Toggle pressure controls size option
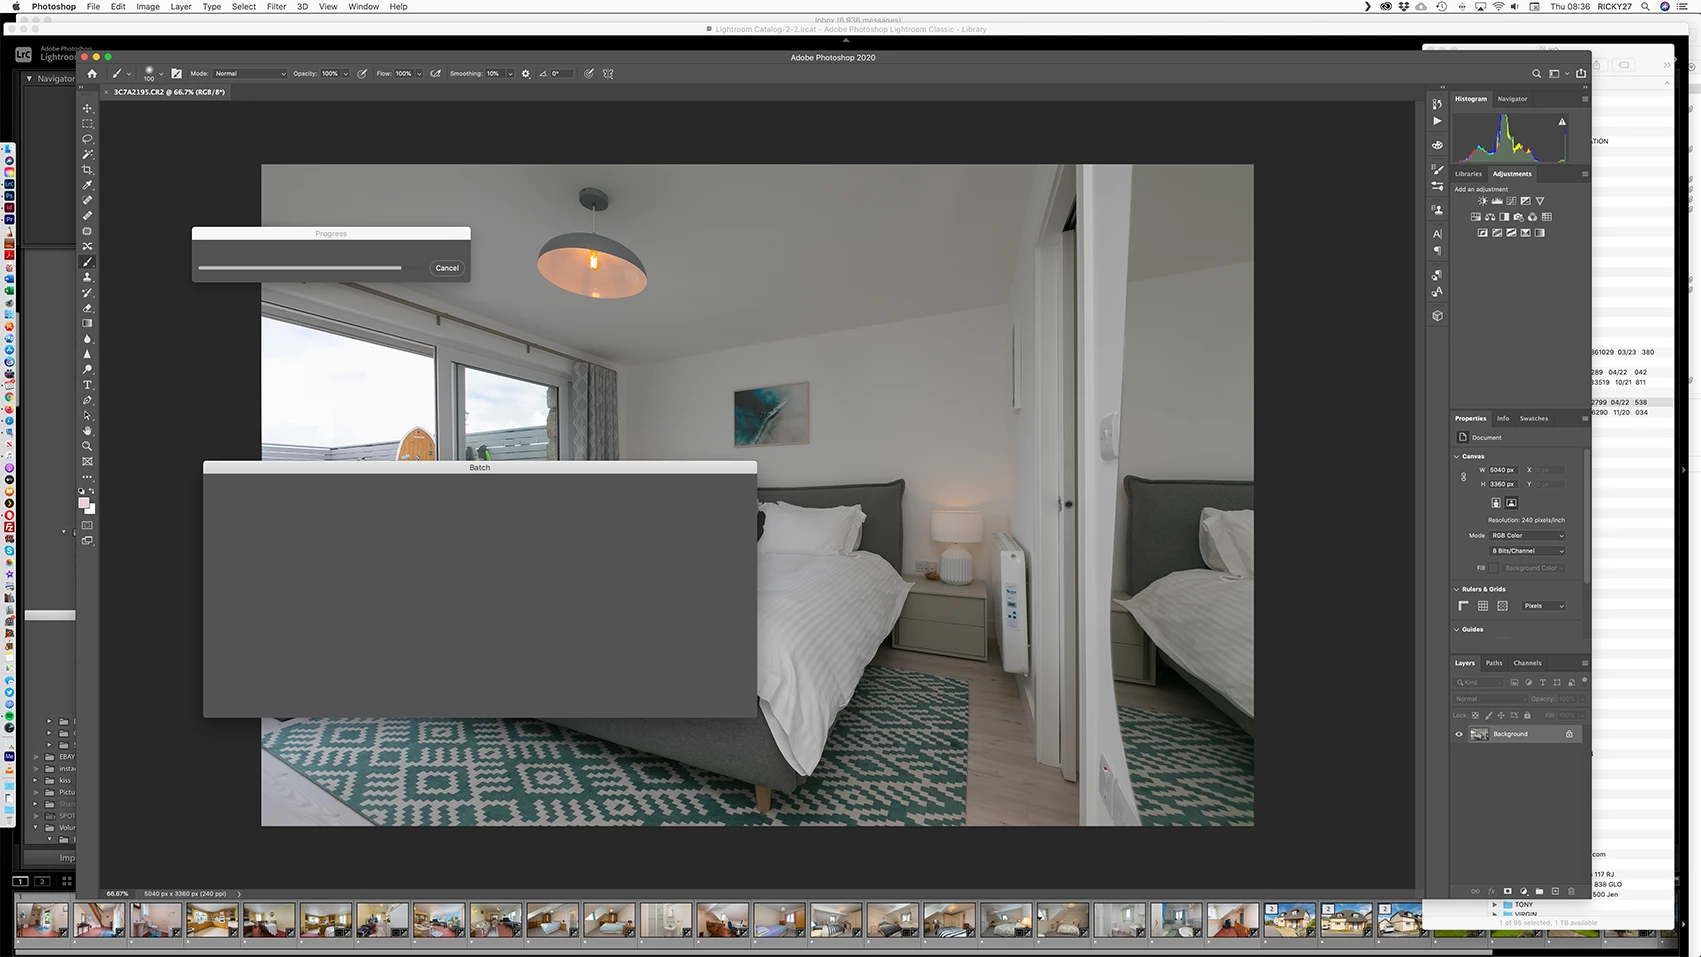 (589, 73)
